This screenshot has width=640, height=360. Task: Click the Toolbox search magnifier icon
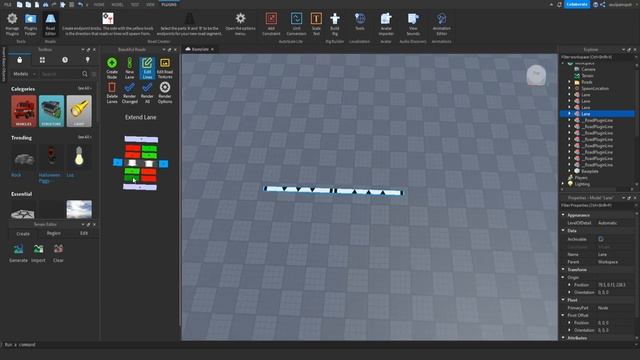84,74
